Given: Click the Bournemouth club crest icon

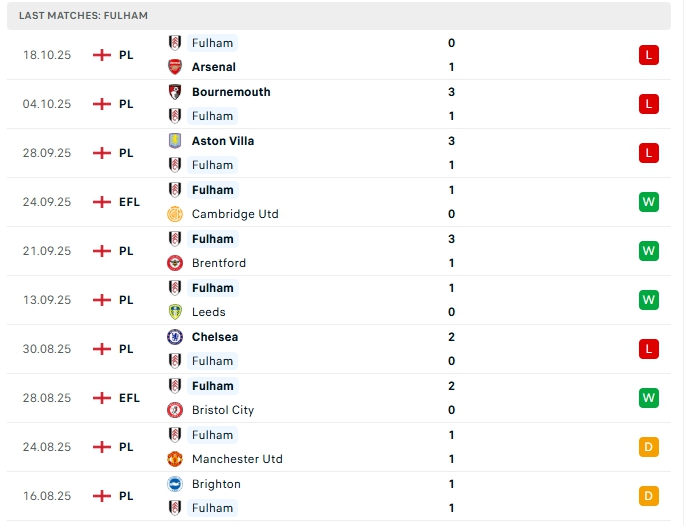Looking at the screenshot, I should 175,92.
